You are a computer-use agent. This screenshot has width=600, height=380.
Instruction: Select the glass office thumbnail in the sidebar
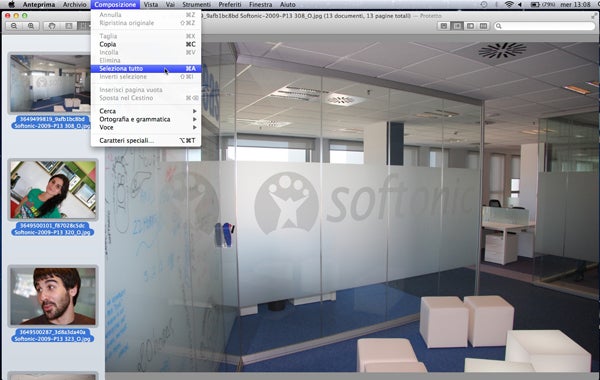(x=50, y=83)
